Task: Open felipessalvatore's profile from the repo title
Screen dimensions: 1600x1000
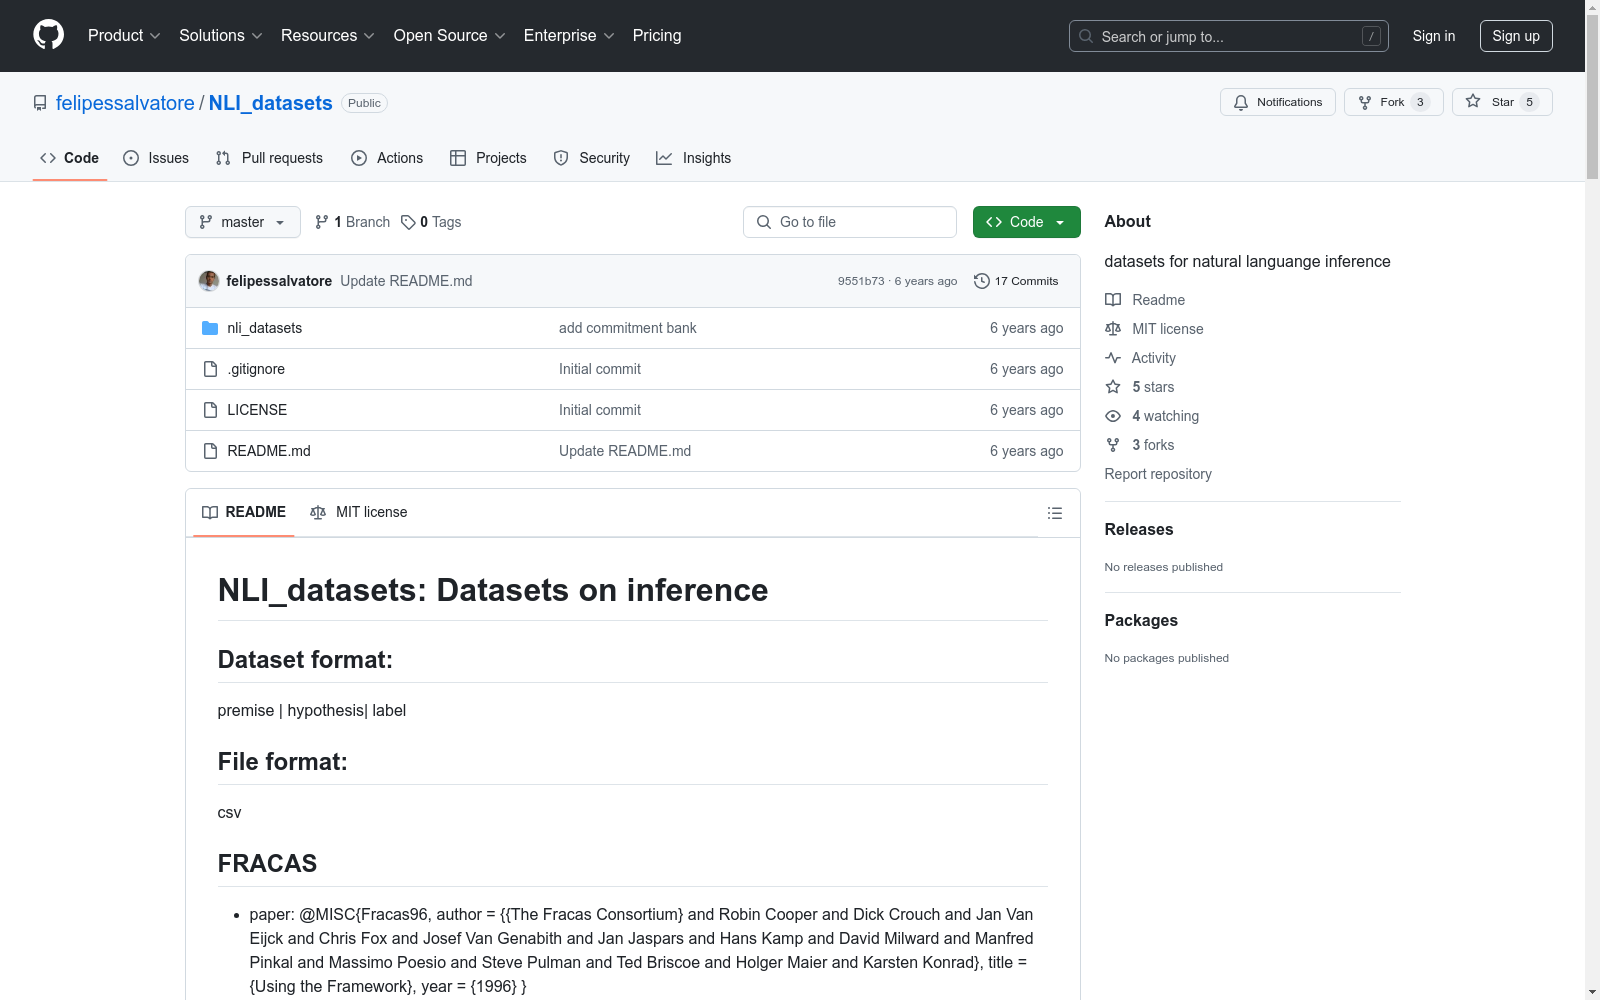Action: coord(125,103)
